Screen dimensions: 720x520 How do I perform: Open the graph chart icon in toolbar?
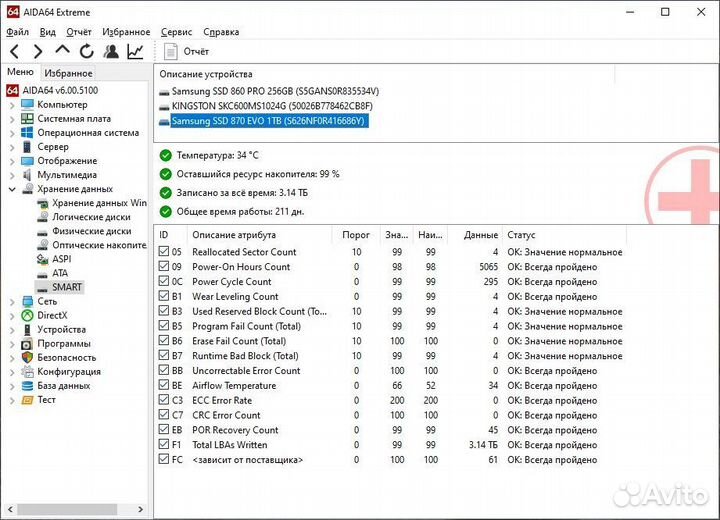click(135, 51)
